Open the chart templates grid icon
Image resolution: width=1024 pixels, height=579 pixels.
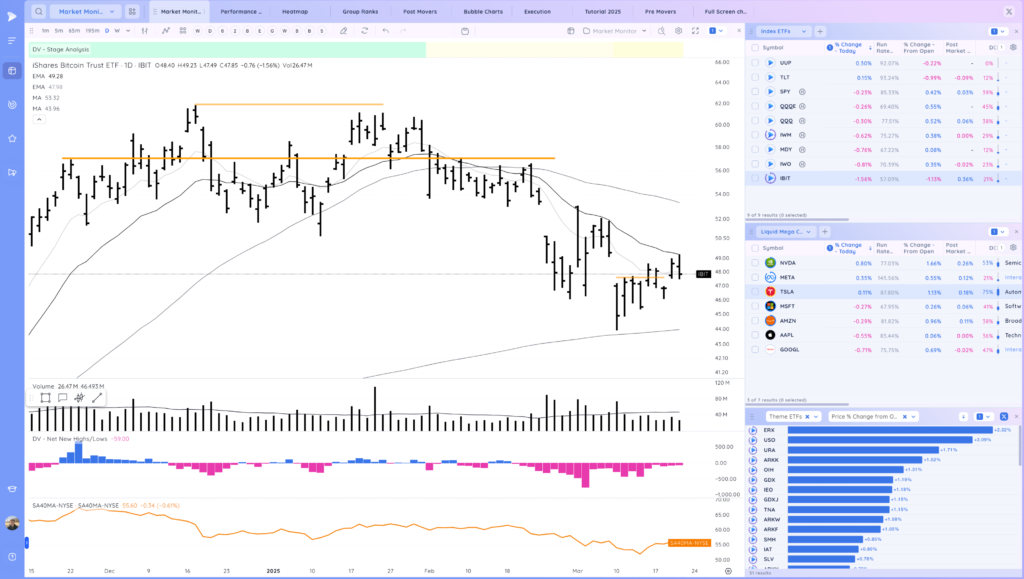183,31
